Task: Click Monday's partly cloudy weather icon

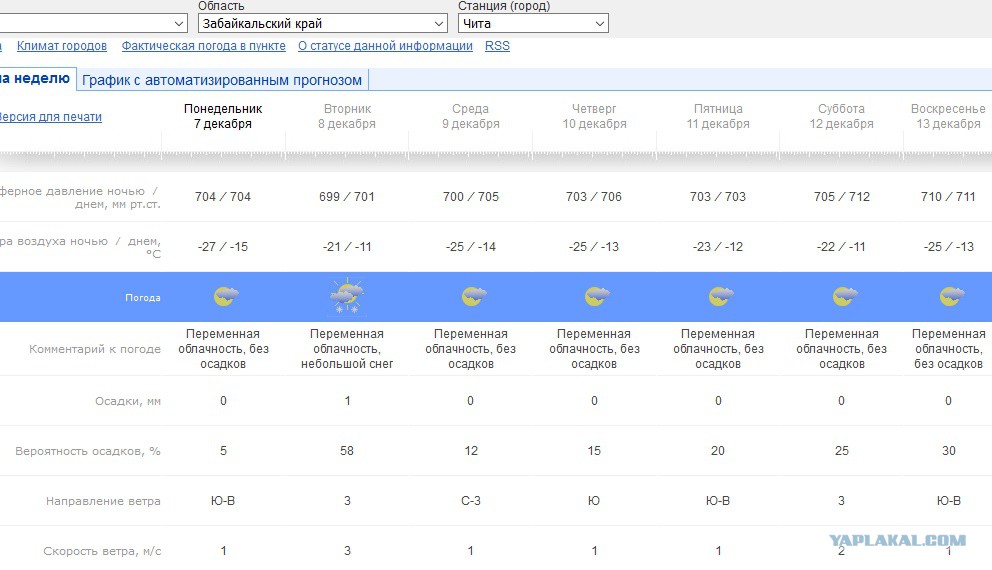Action: pyautogui.click(x=226, y=295)
